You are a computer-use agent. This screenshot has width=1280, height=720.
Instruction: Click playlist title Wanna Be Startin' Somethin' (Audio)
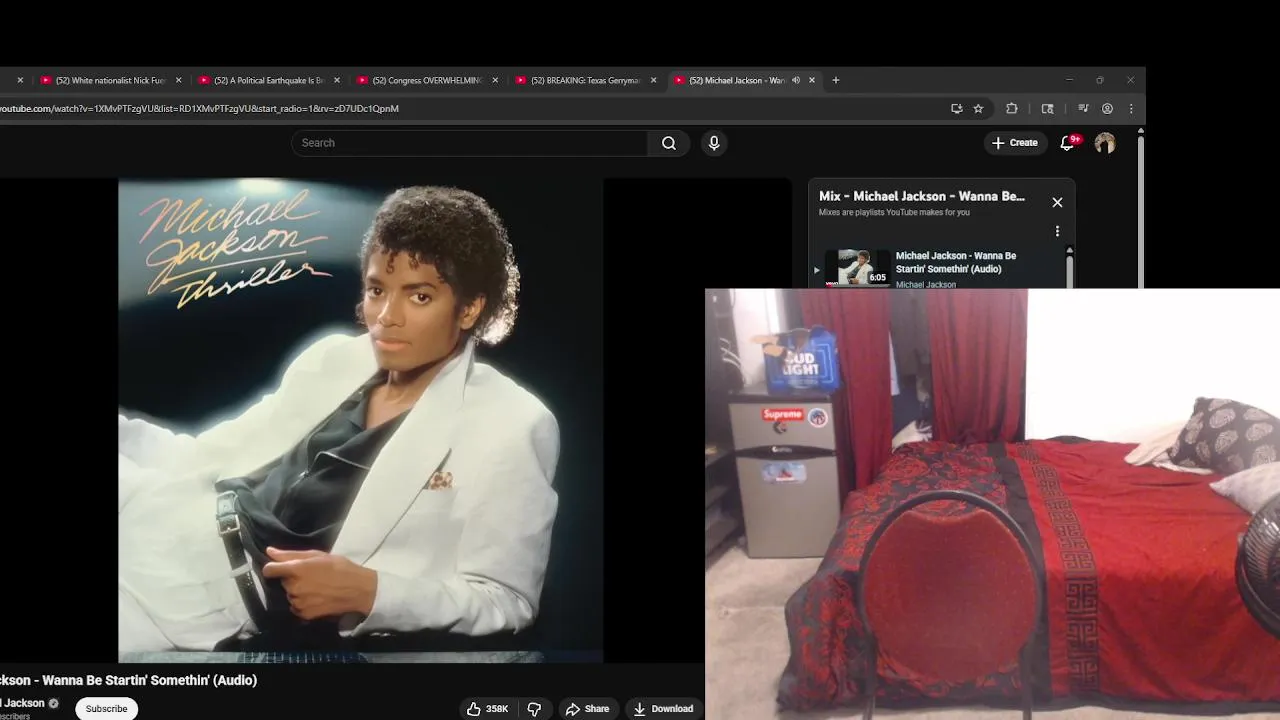(x=956, y=262)
